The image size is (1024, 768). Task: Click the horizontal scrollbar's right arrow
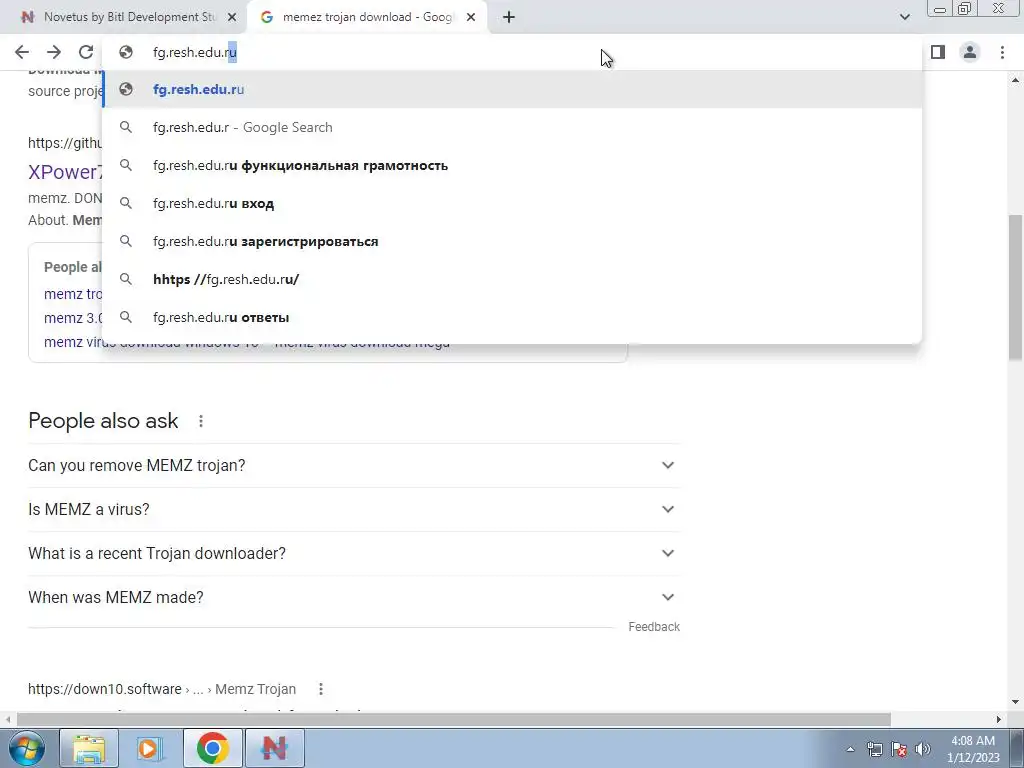tap(999, 719)
